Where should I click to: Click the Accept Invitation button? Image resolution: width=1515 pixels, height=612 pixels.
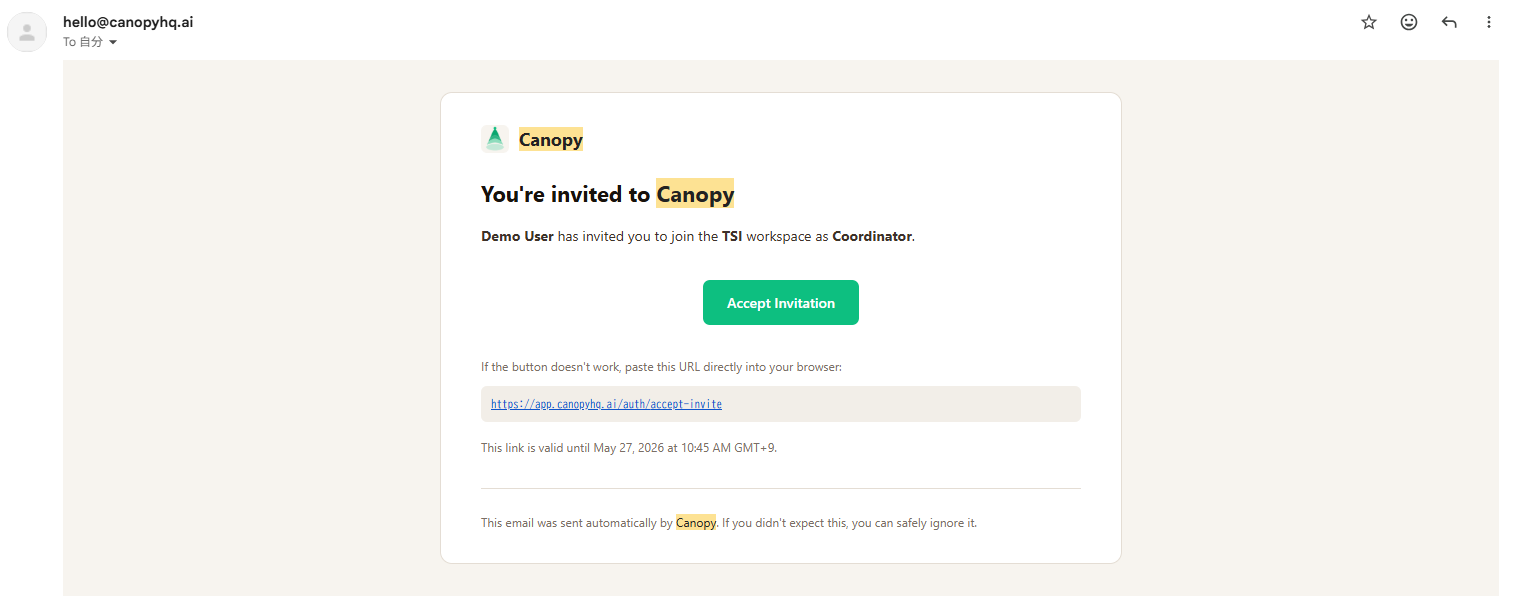point(781,303)
